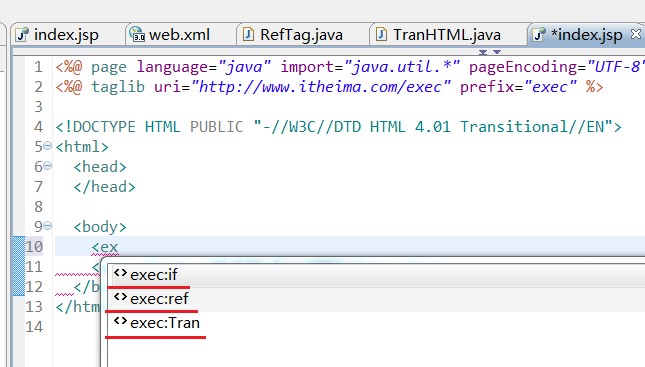Viewport: 645px width, 367px height.
Task: Click the <head> opening tag on line 6
Action: tap(100, 167)
